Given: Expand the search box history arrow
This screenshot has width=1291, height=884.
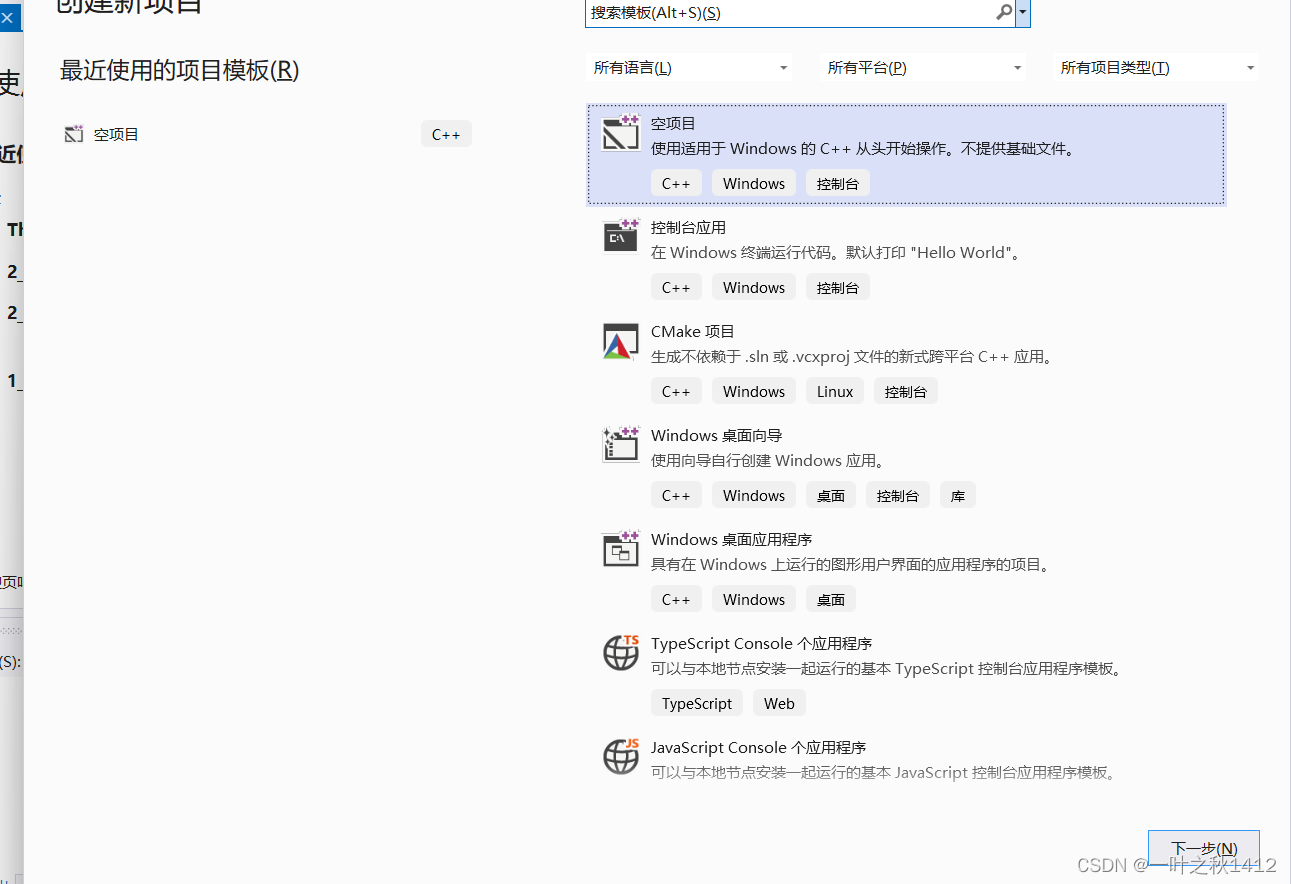Looking at the screenshot, I should tap(1022, 13).
